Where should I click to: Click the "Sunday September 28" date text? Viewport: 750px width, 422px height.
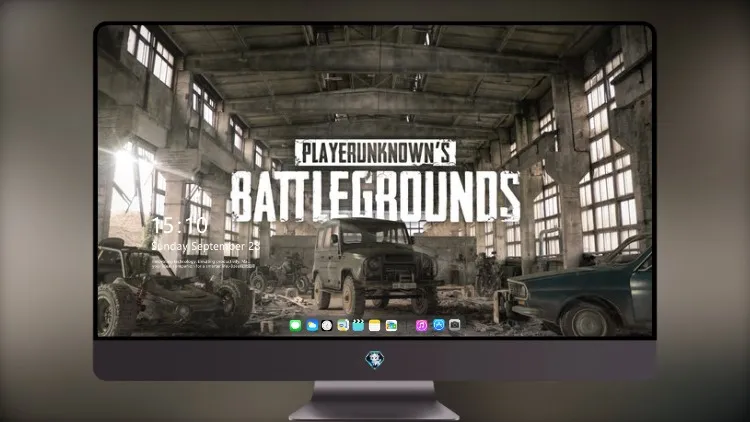click(206, 246)
